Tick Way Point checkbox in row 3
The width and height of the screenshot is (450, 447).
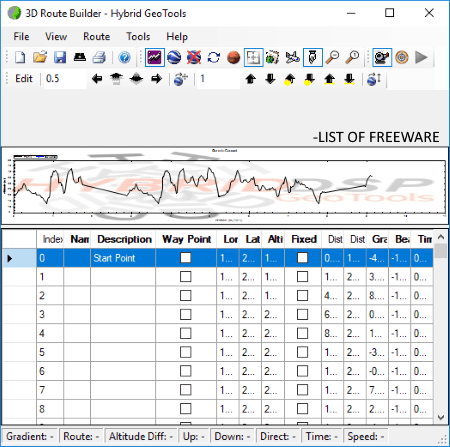click(x=186, y=314)
